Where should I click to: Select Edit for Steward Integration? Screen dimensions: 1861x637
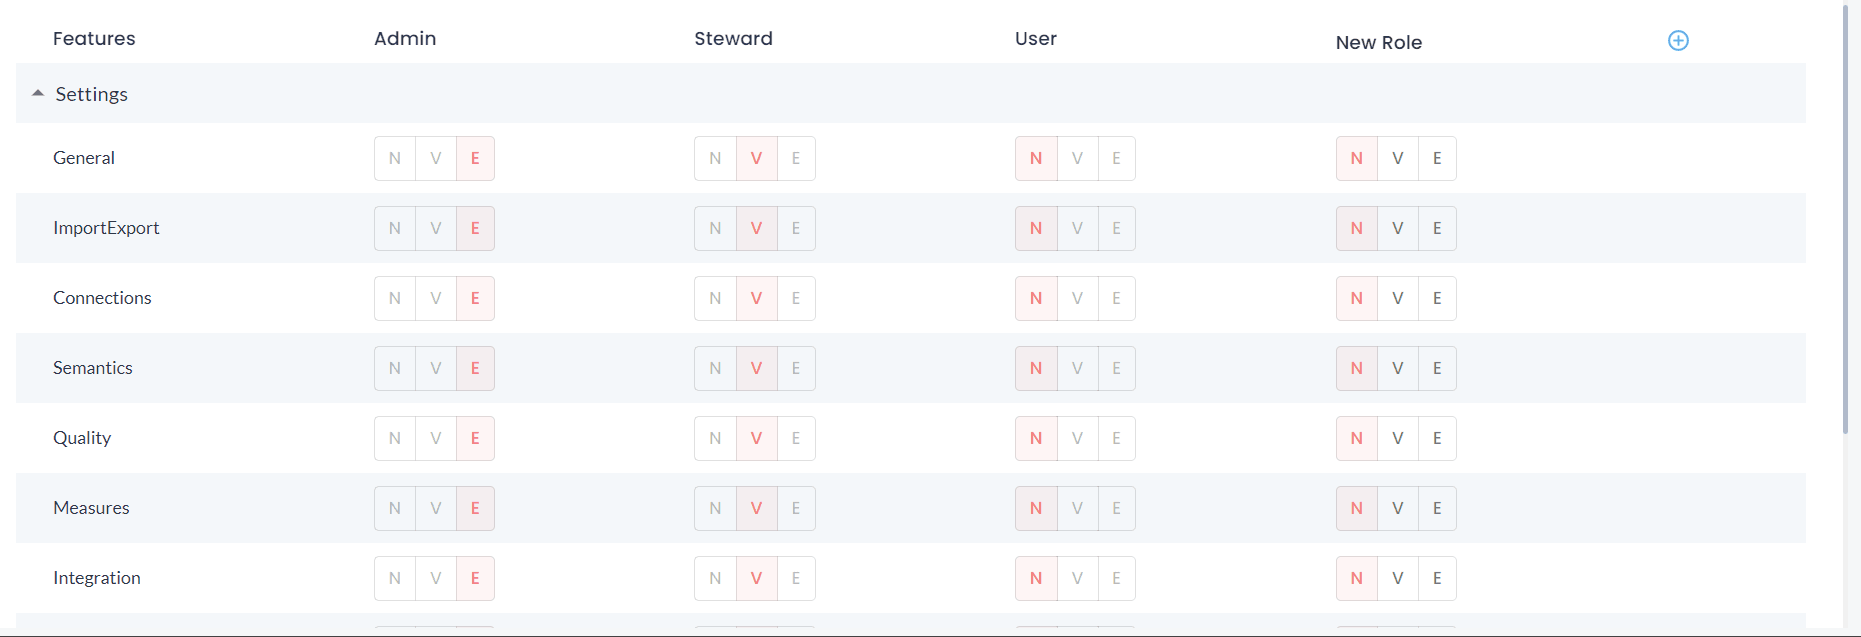click(x=796, y=578)
